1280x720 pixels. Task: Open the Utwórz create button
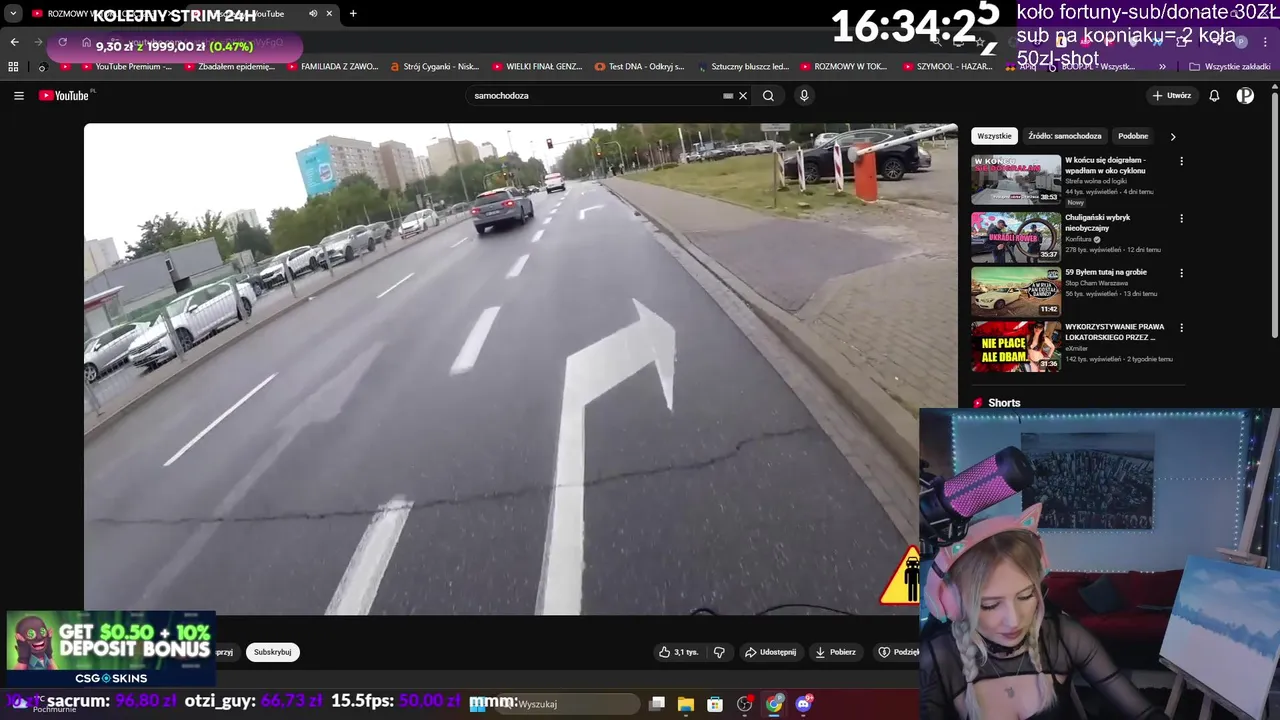[1172, 96]
